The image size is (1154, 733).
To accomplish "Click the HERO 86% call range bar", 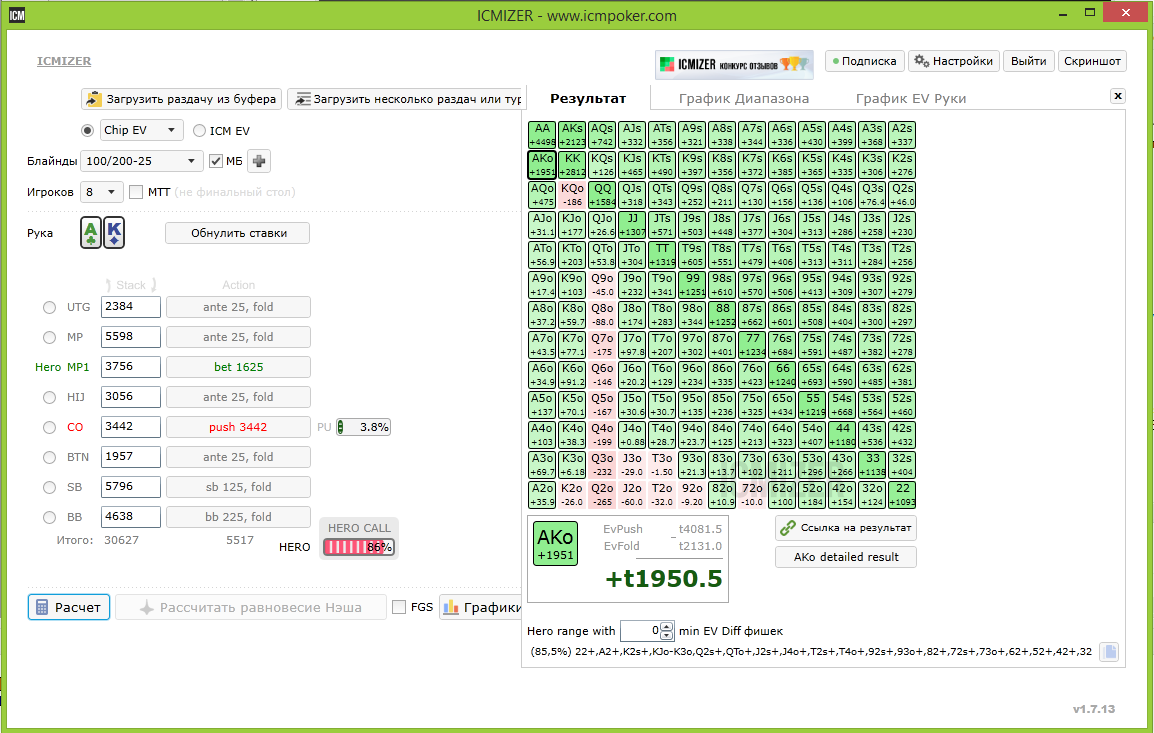I will (358, 547).
